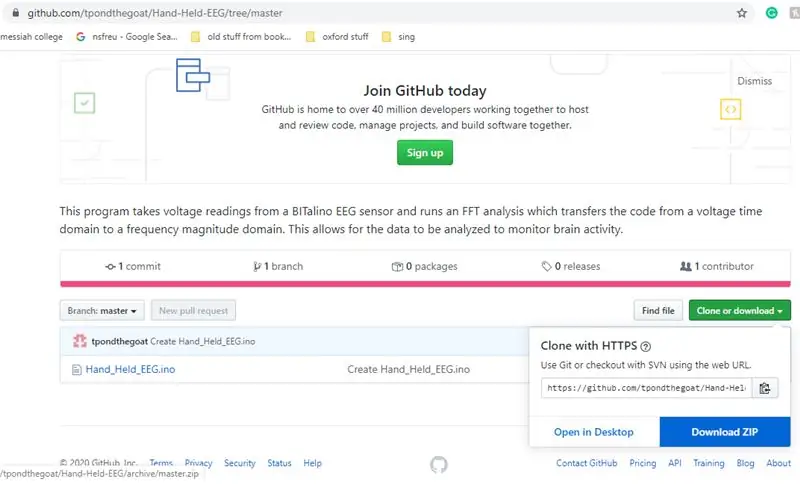Viewport: 800px width, 484px height.
Task: Click the Open in Desktop button
Action: 594,432
